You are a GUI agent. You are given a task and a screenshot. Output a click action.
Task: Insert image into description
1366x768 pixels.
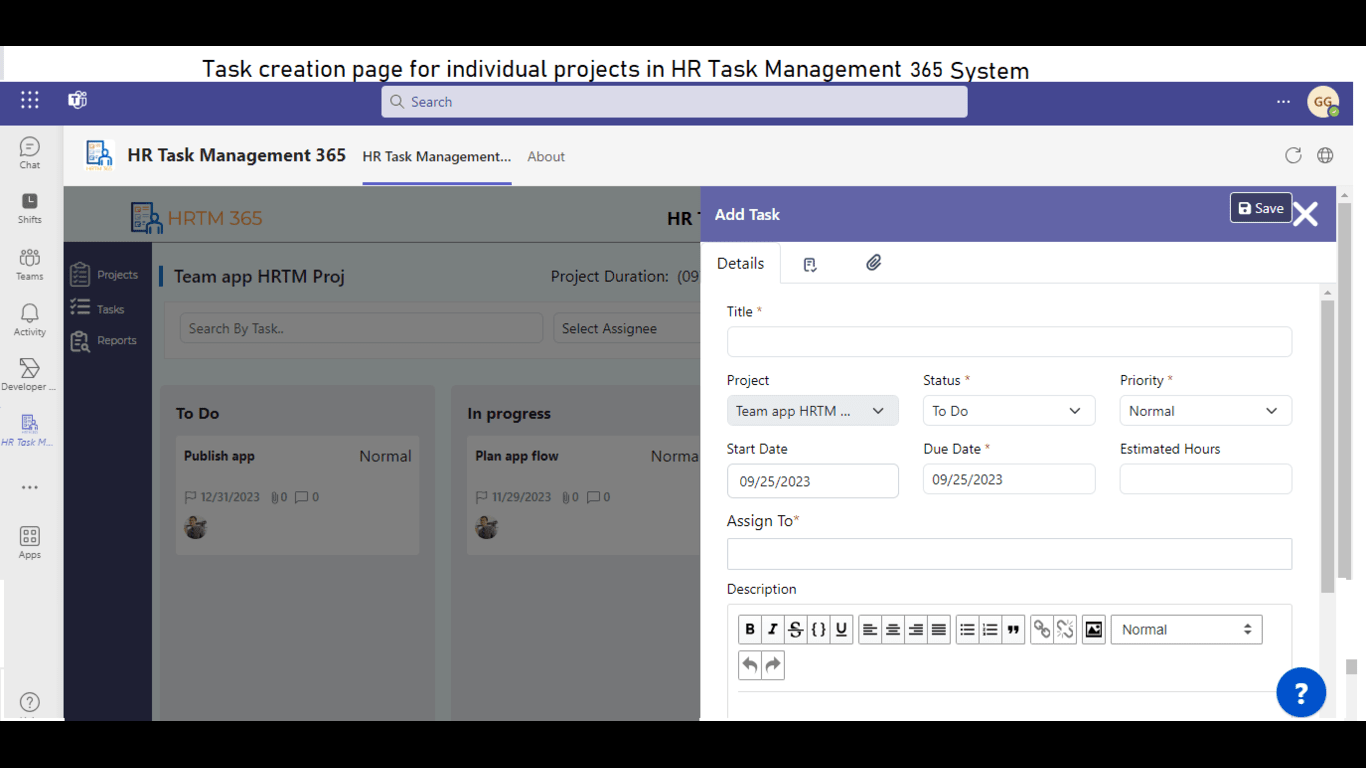[1094, 629]
